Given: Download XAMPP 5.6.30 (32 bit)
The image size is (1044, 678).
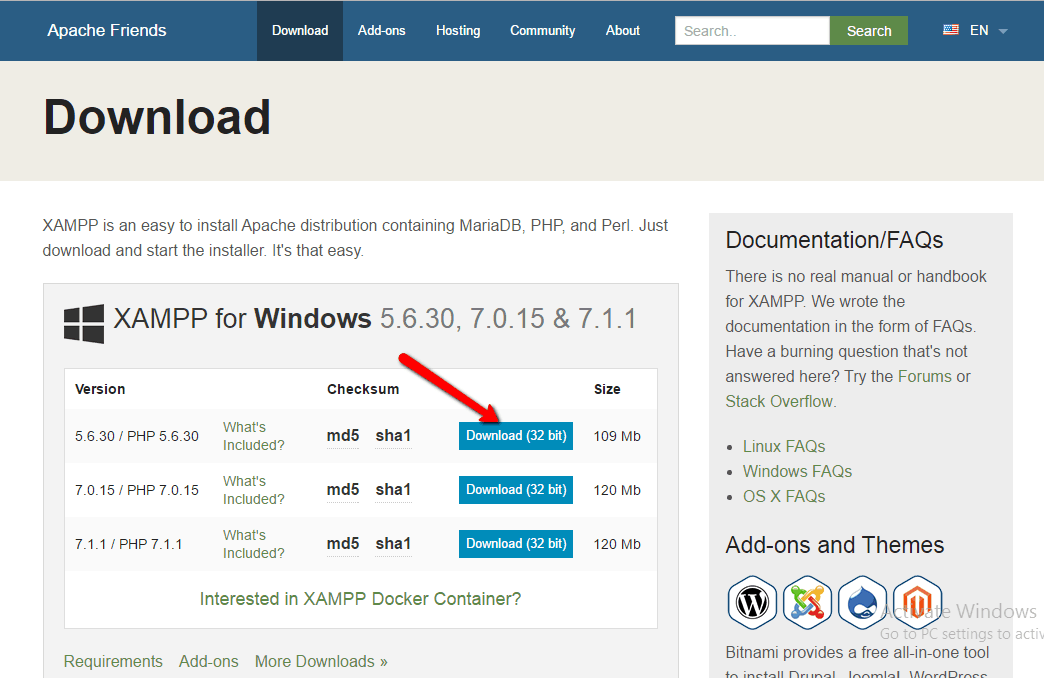Looking at the screenshot, I should pos(516,436).
